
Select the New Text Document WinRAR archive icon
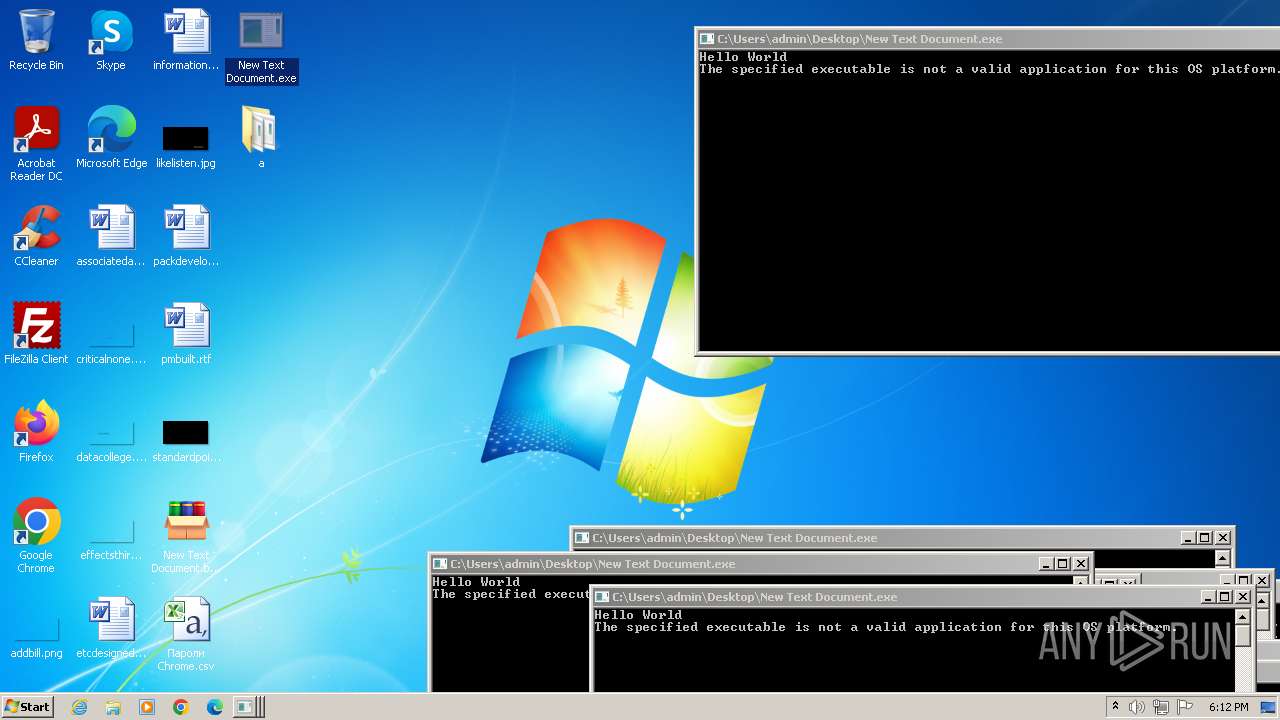[x=186, y=536]
